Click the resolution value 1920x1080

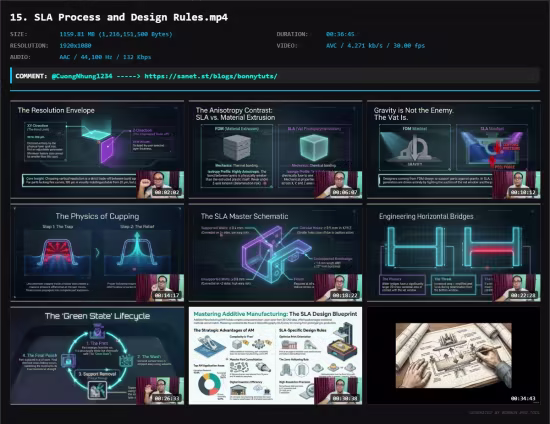pos(75,46)
